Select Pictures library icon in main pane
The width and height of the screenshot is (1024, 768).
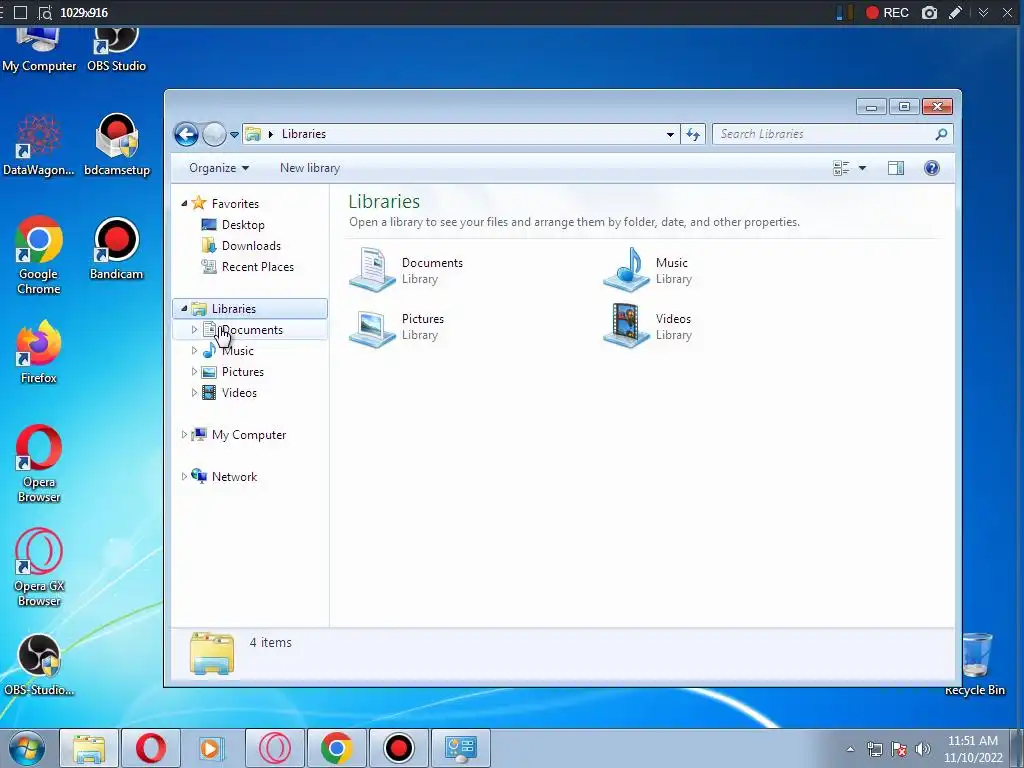click(x=372, y=327)
